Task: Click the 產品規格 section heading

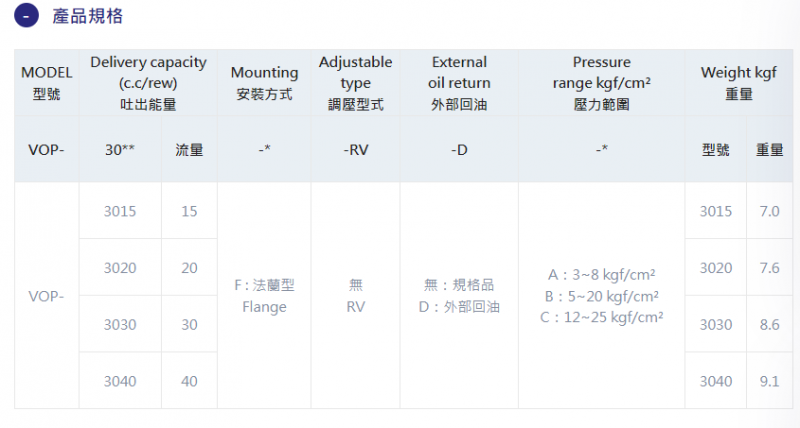Action: point(87,16)
